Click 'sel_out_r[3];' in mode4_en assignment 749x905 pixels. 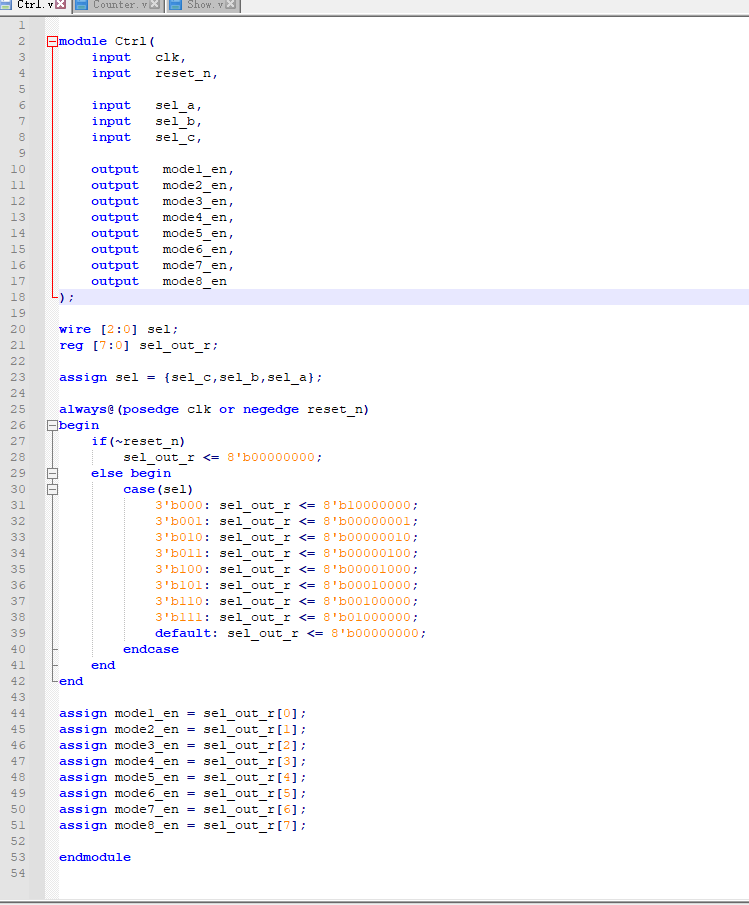tap(254, 761)
